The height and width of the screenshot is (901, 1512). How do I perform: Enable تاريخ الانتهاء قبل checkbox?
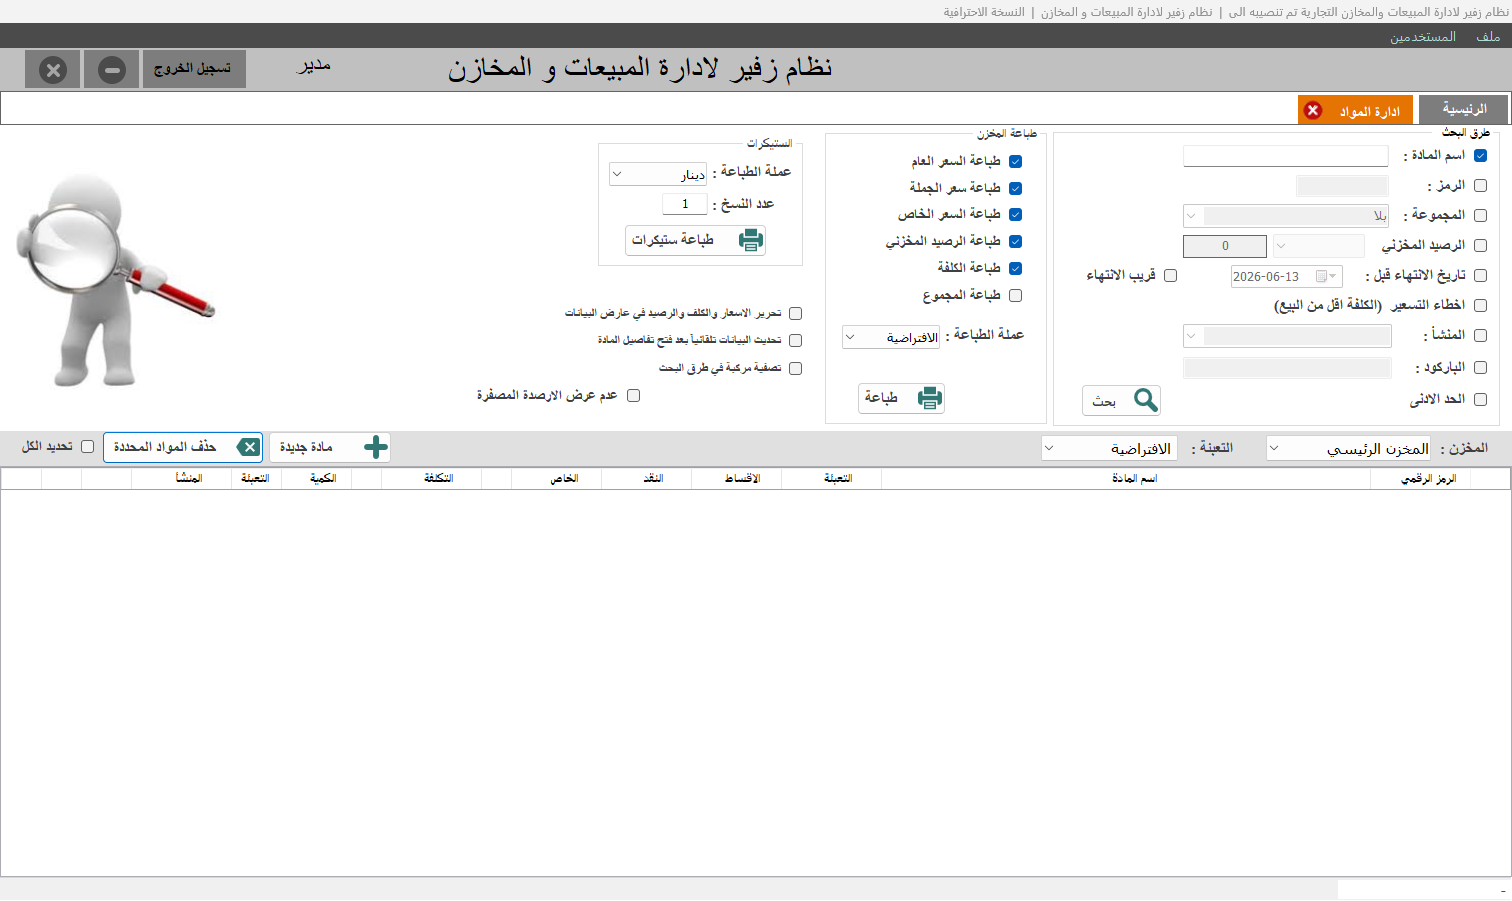(1481, 275)
